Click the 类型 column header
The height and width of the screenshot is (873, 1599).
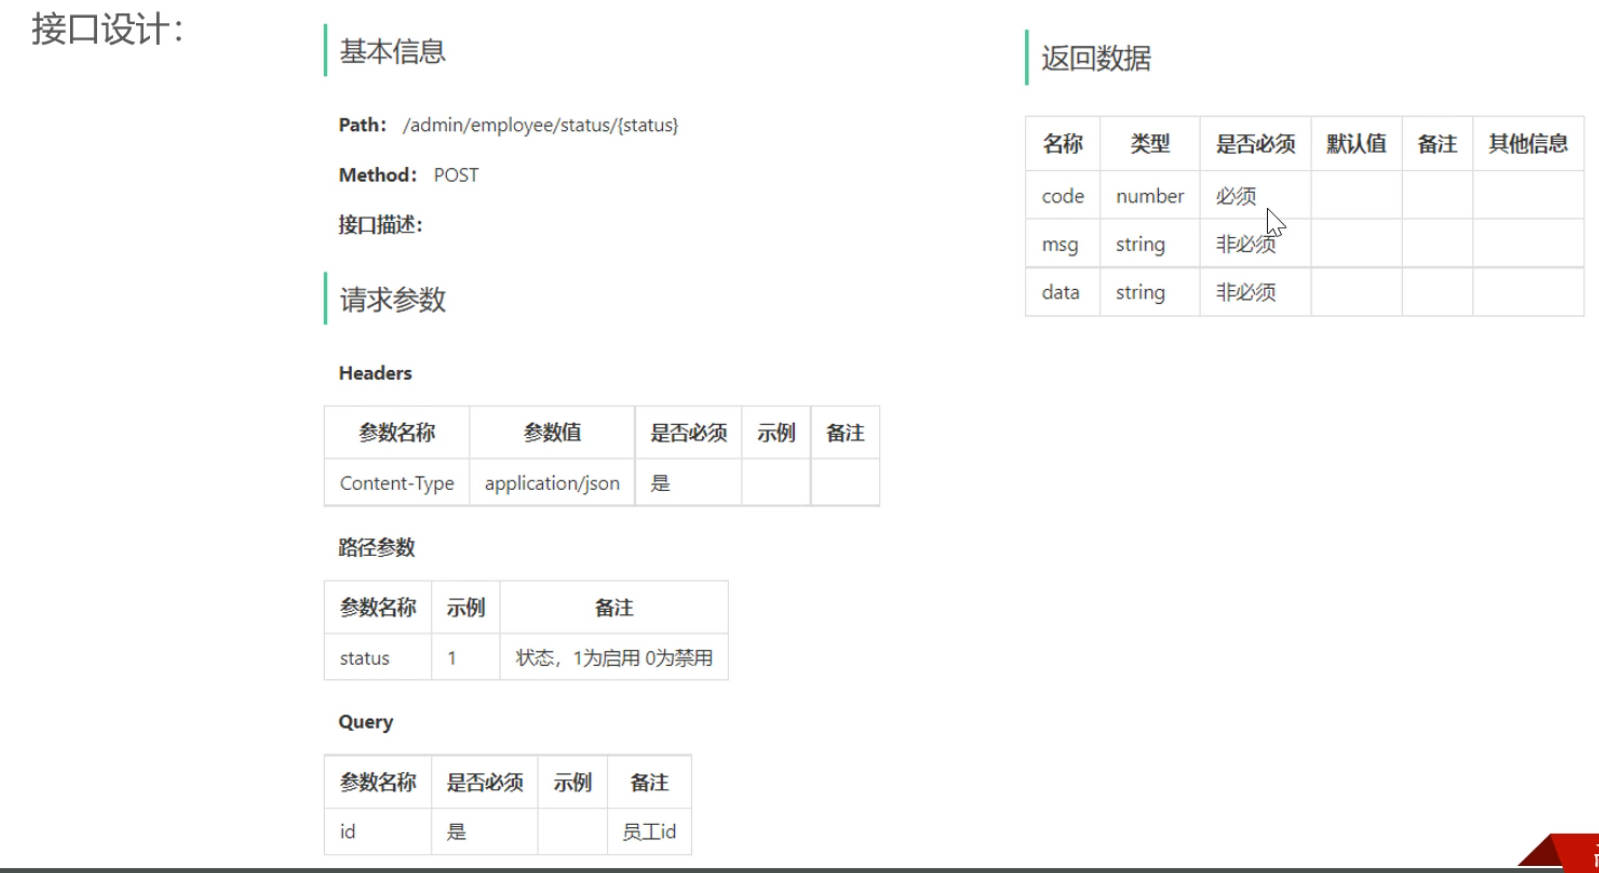[1150, 144]
